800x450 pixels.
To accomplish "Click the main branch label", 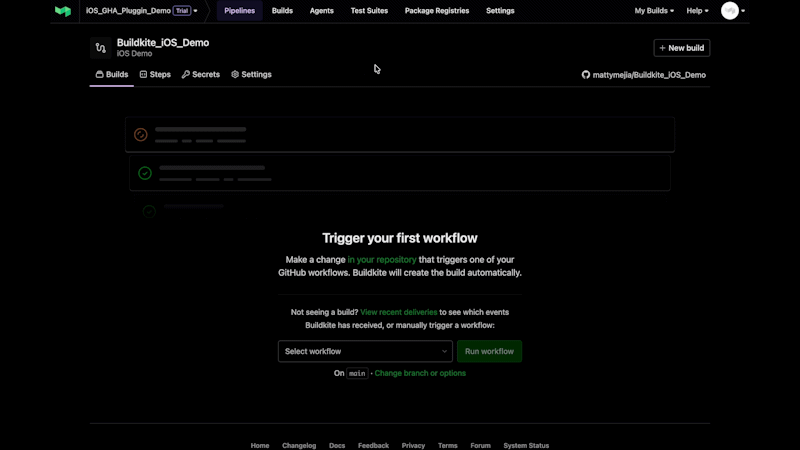I will [357, 373].
